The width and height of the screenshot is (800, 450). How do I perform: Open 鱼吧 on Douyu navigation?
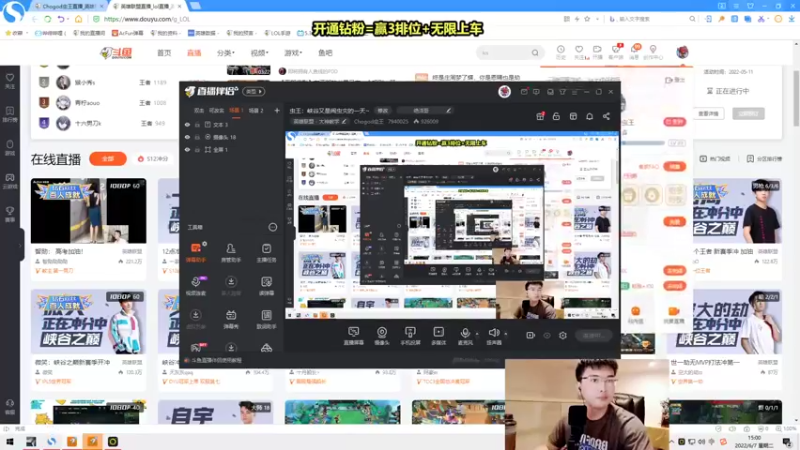[x=325, y=53]
